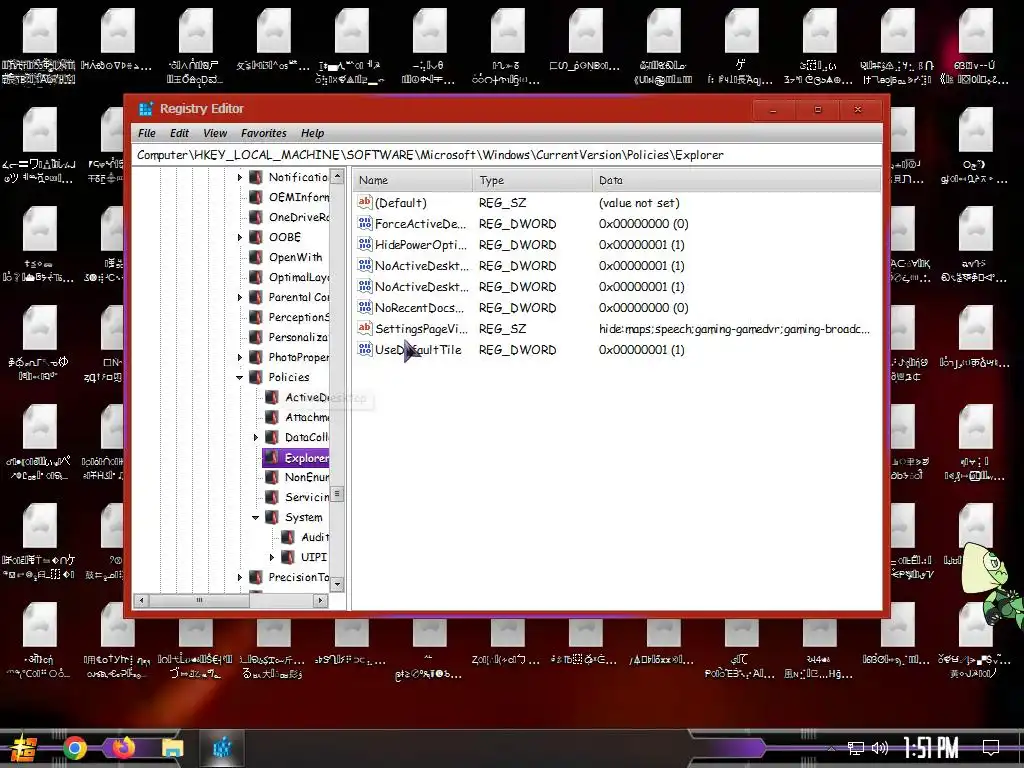Open the Edit menu

179,133
